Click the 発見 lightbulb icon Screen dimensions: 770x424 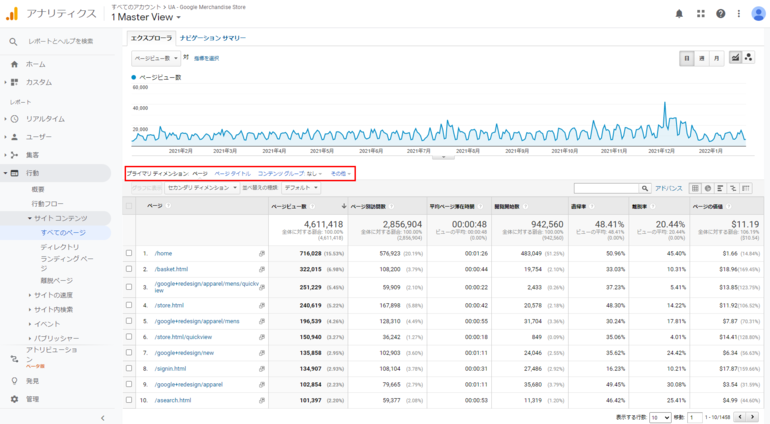click(14, 380)
